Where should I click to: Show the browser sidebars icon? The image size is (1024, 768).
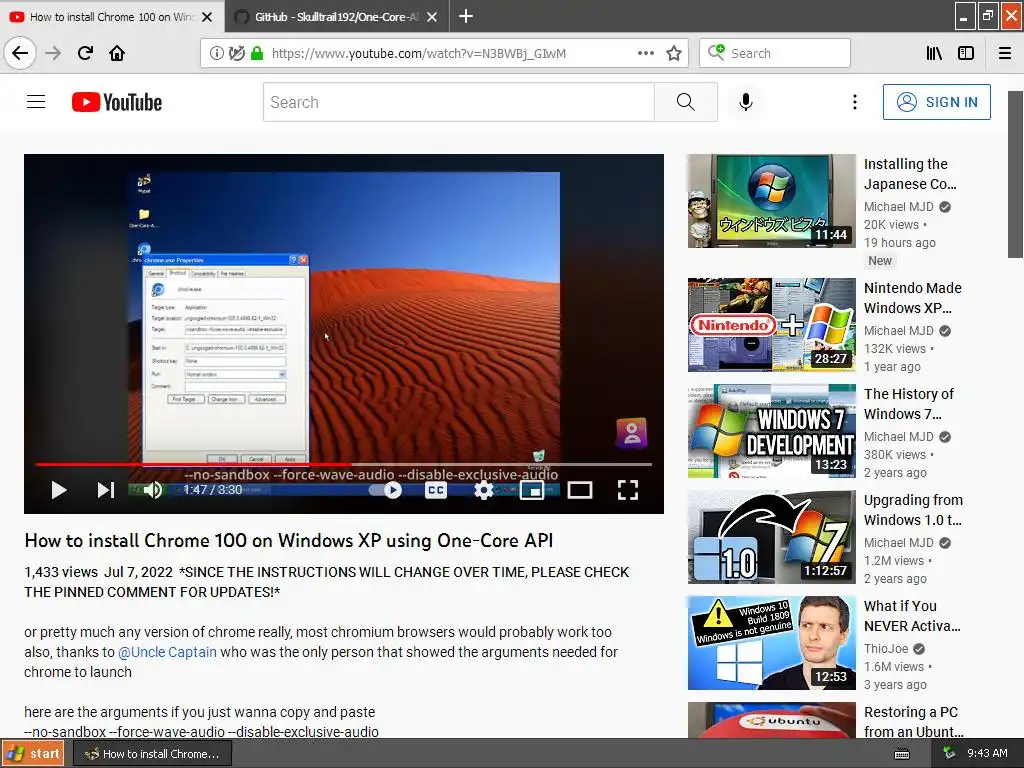click(966, 54)
